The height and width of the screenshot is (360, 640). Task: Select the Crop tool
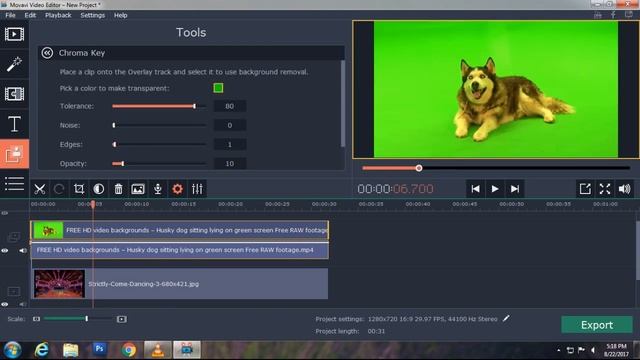click(x=79, y=189)
